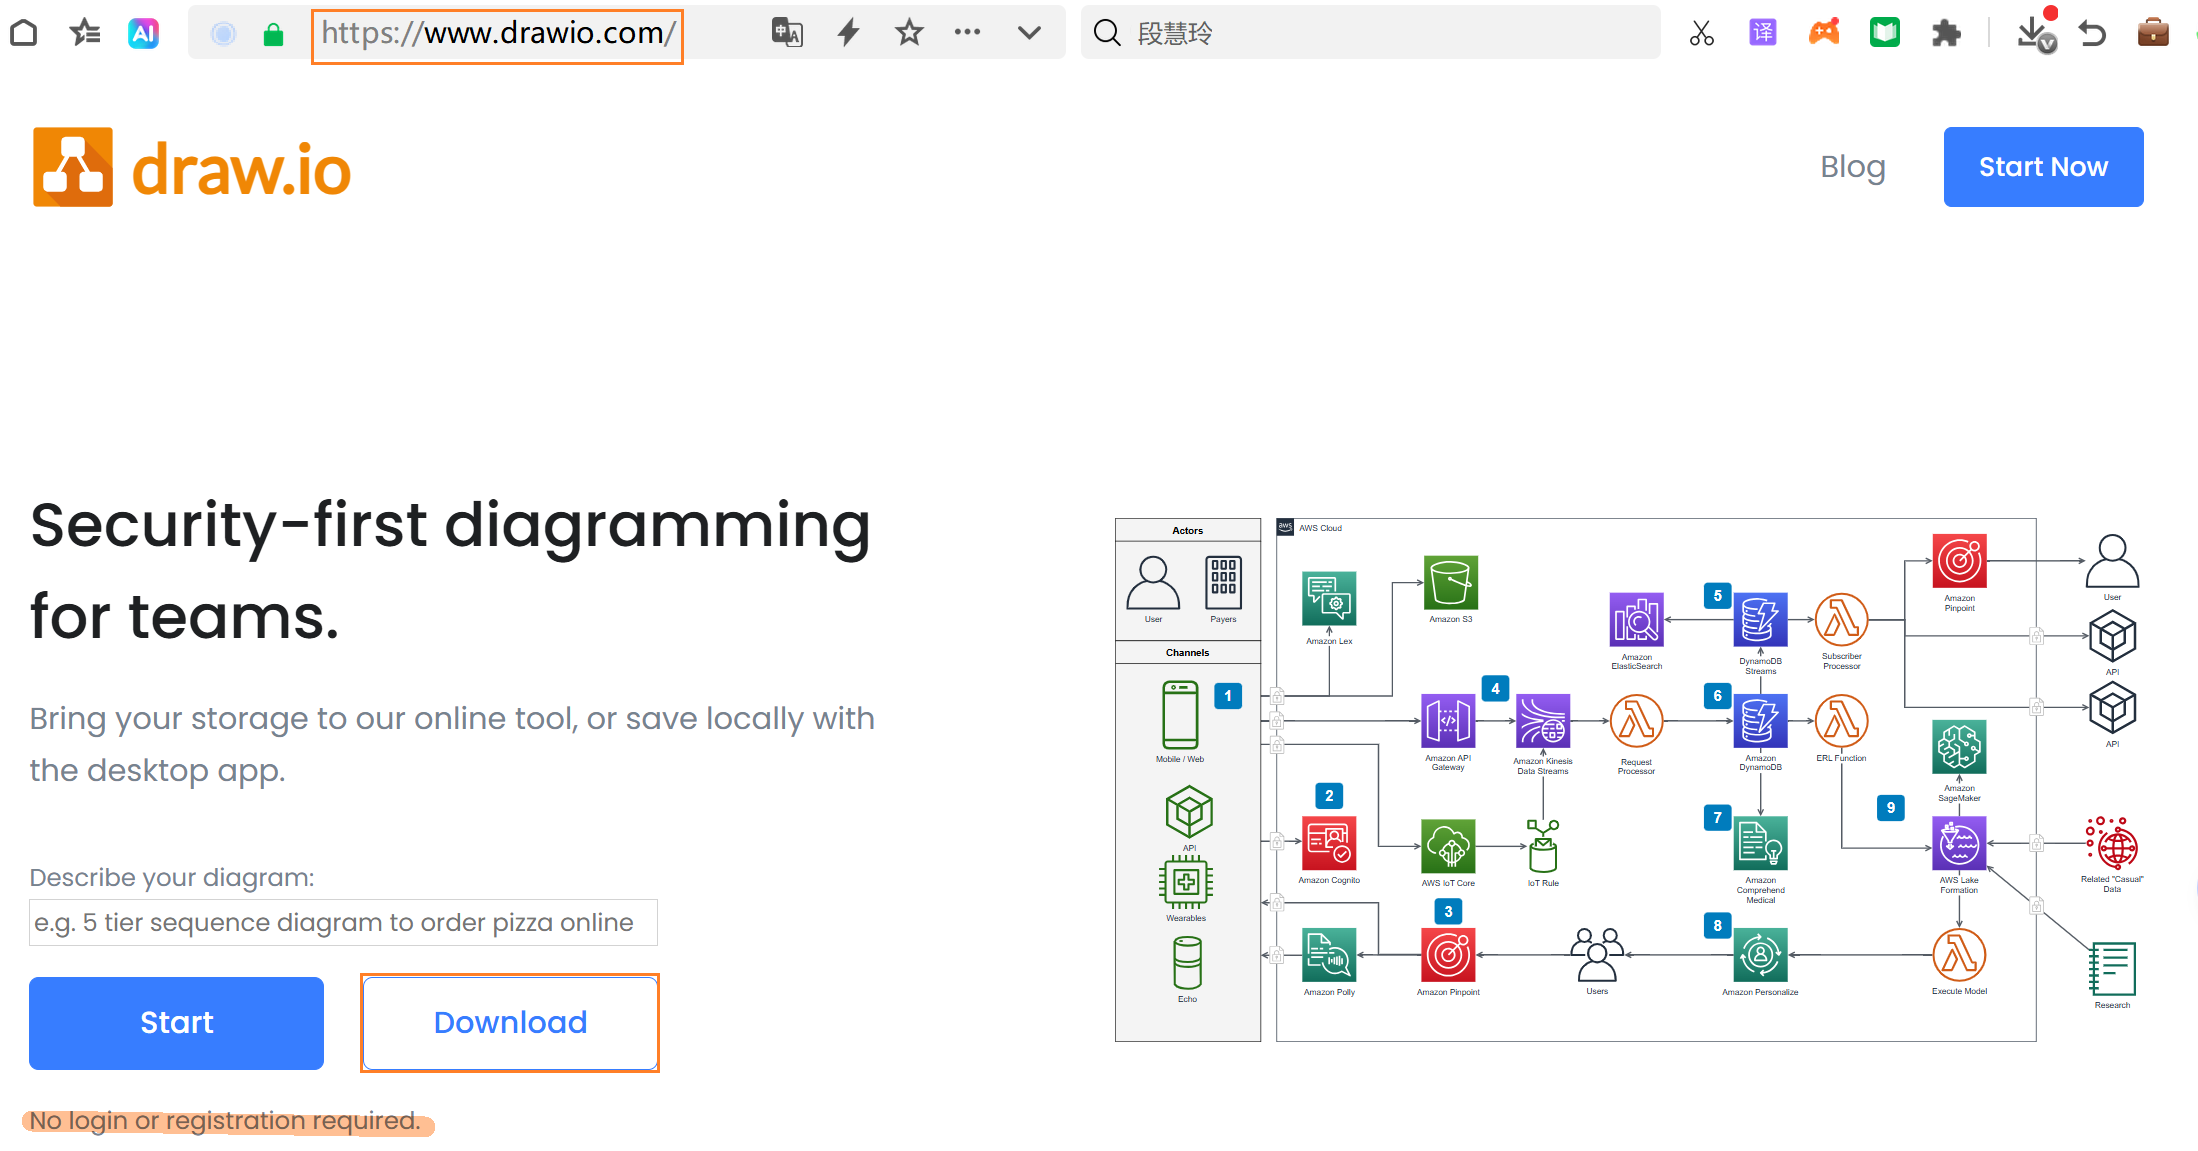
Task: Click the lightning bolt speed mode icon
Action: tap(849, 33)
